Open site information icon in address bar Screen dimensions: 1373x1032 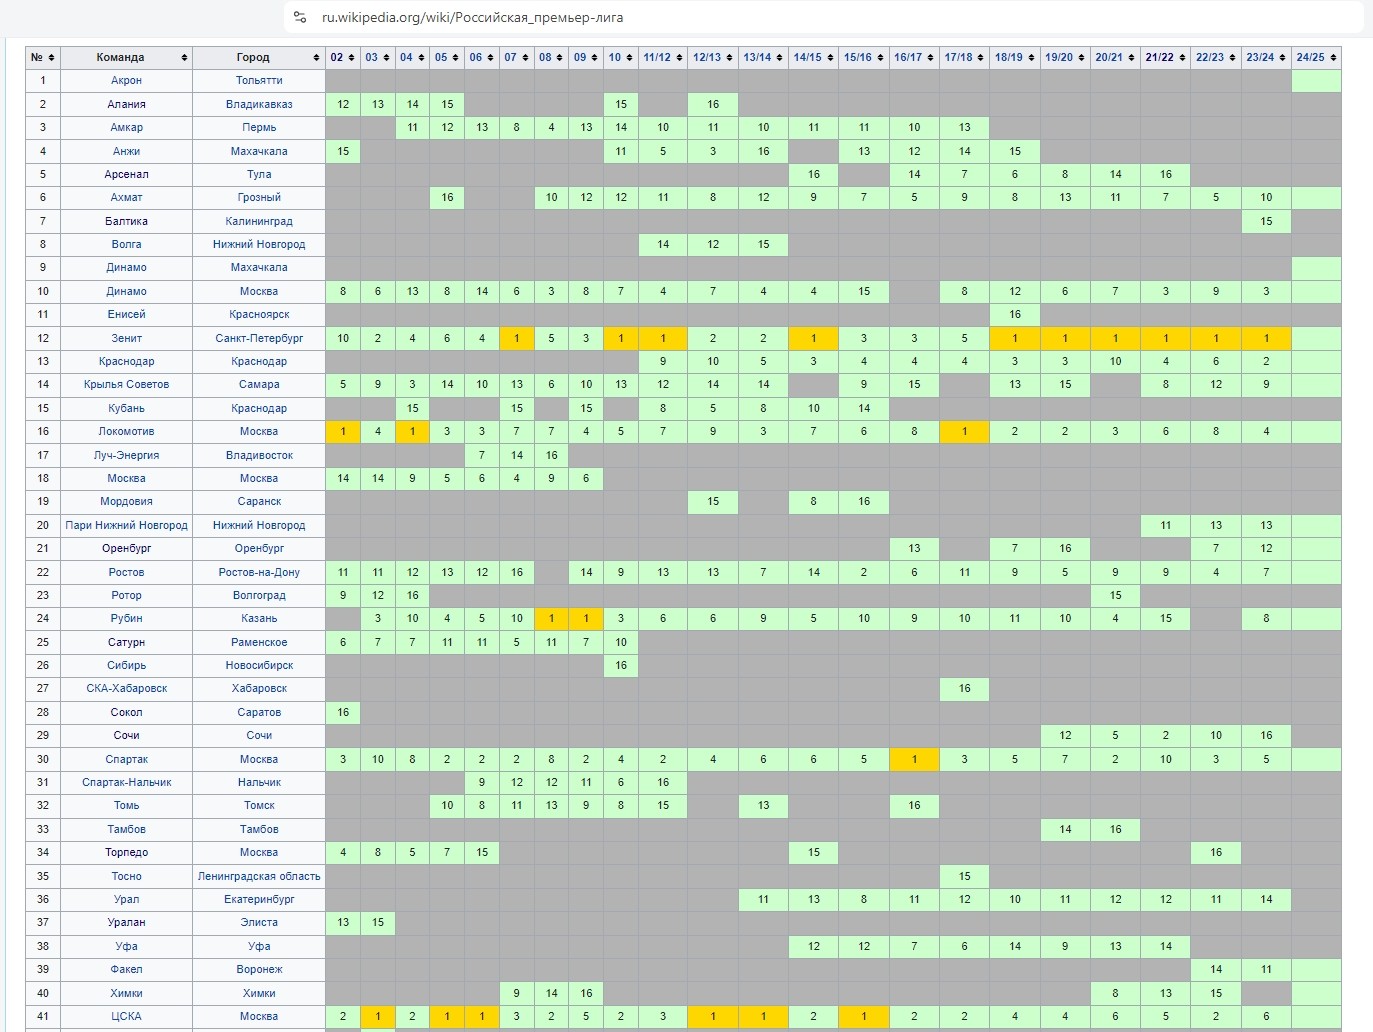point(300,17)
